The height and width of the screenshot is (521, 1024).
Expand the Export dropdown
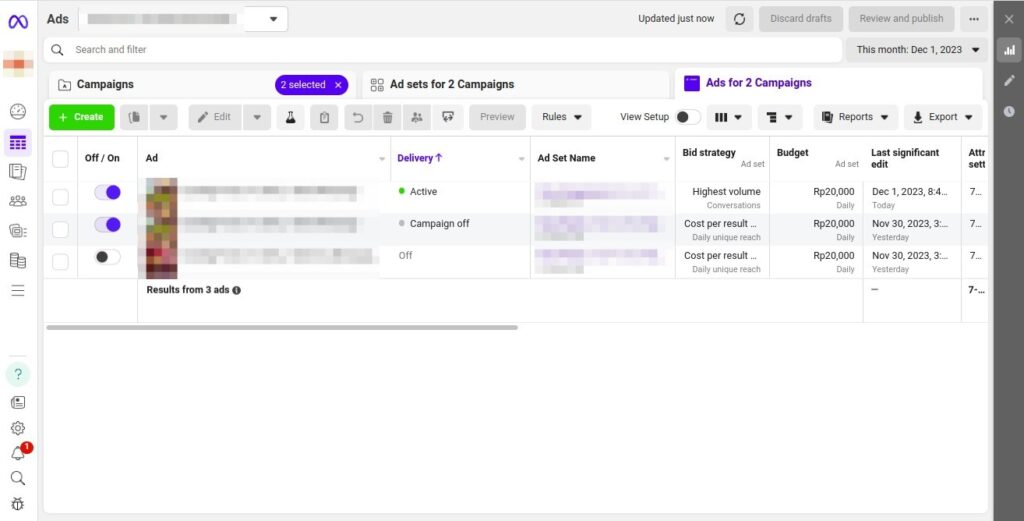tap(943, 117)
